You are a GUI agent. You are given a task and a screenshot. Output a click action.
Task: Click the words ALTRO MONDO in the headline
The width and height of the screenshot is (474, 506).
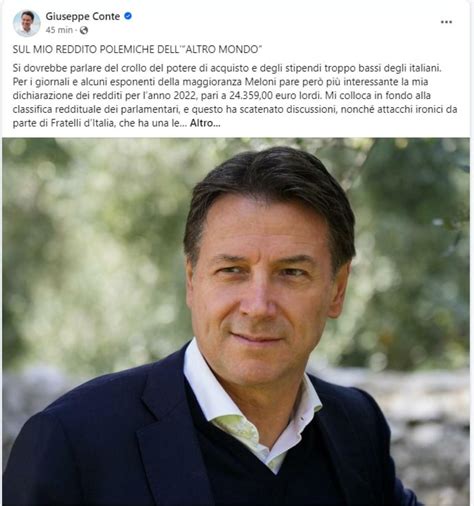(222, 49)
